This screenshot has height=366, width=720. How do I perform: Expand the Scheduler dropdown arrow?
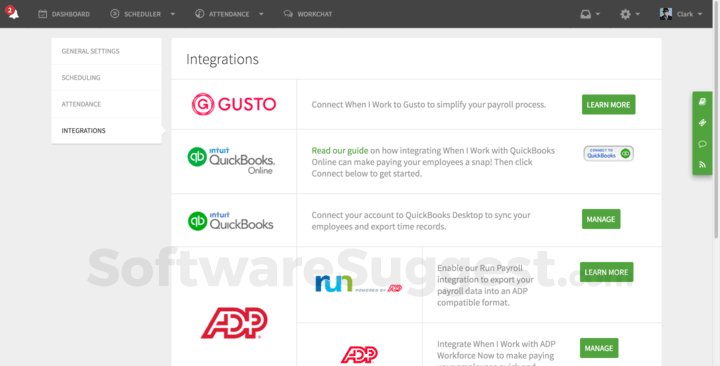[173, 14]
